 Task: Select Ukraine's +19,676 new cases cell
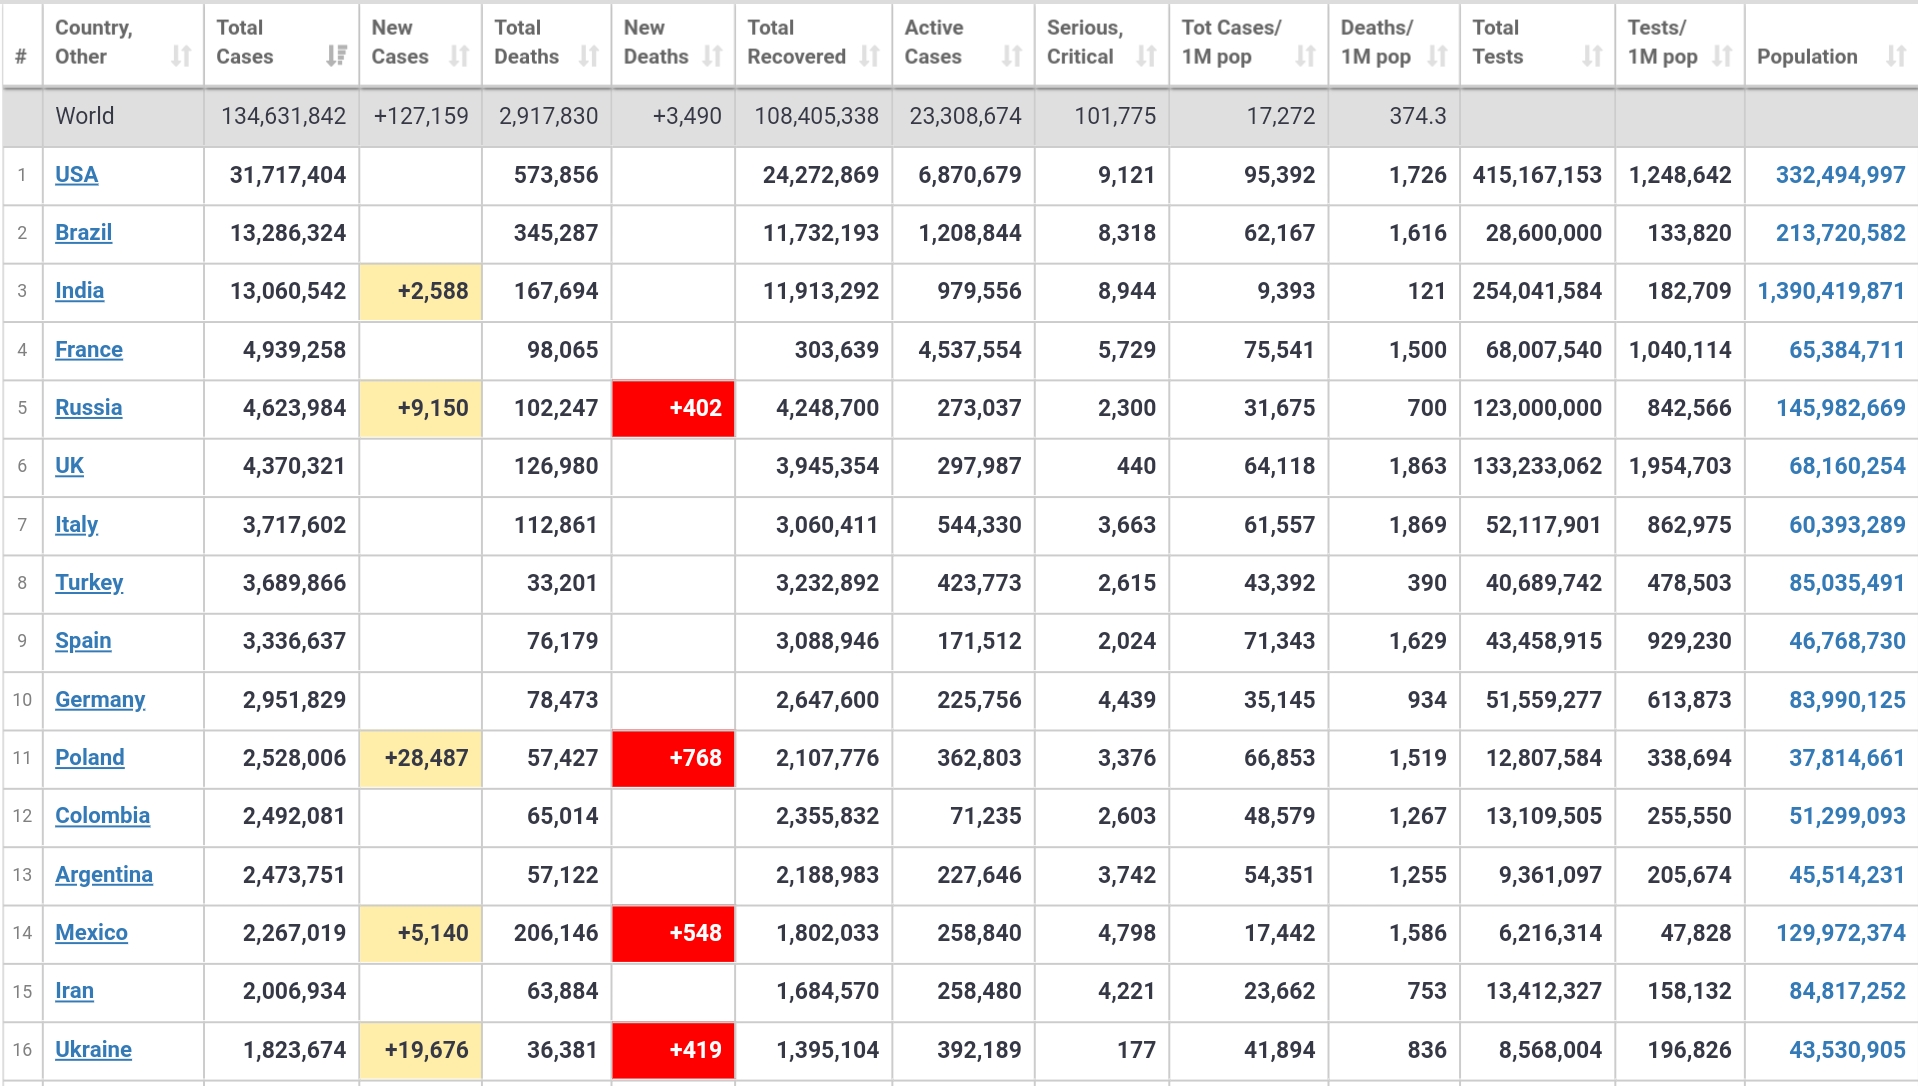421,1050
